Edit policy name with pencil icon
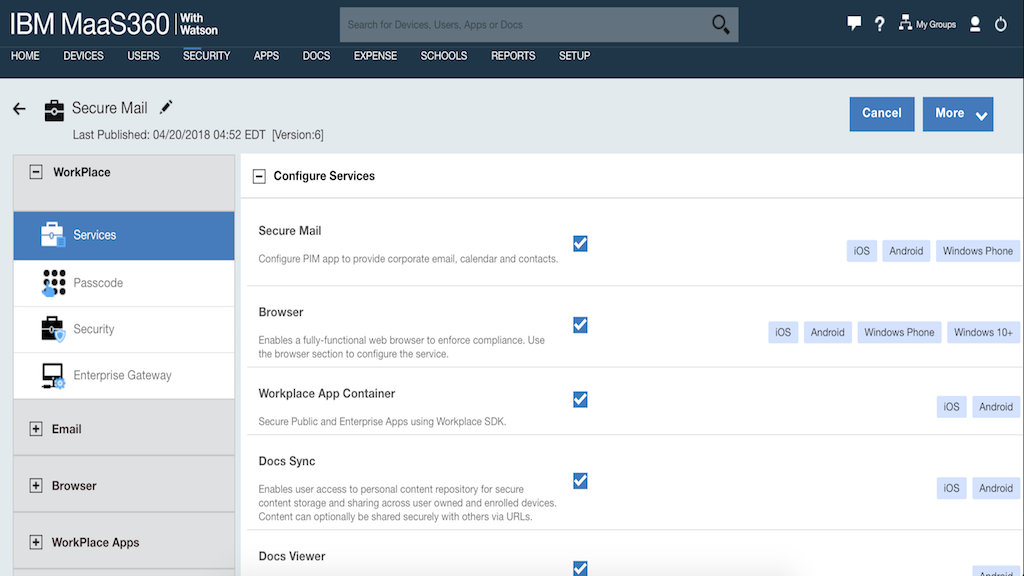This screenshot has width=1024, height=576. [166, 107]
